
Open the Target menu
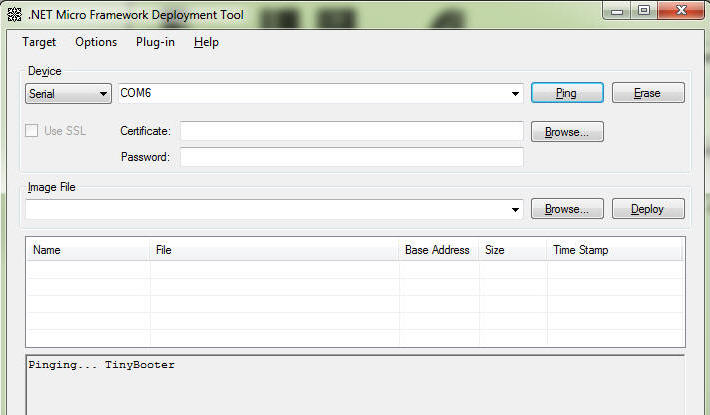[39, 42]
